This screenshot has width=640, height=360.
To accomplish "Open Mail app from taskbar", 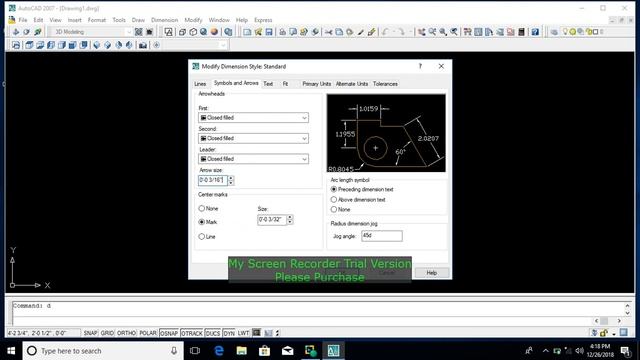I will pos(287,351).
